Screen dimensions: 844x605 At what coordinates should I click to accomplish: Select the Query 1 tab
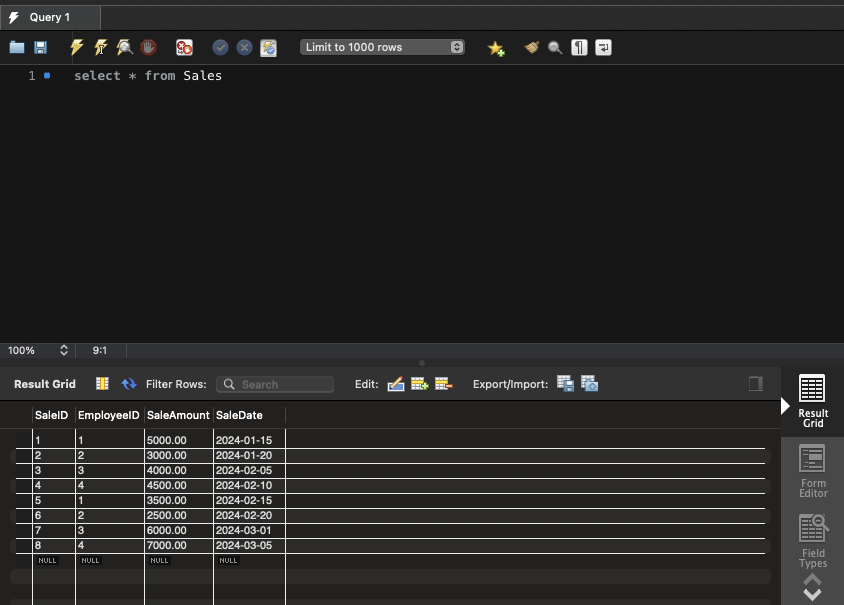50,17
